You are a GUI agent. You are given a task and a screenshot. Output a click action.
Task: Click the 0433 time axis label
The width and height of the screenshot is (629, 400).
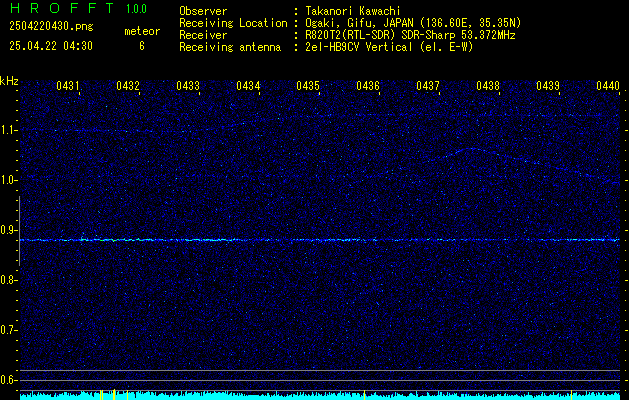(x=188, y=85)
